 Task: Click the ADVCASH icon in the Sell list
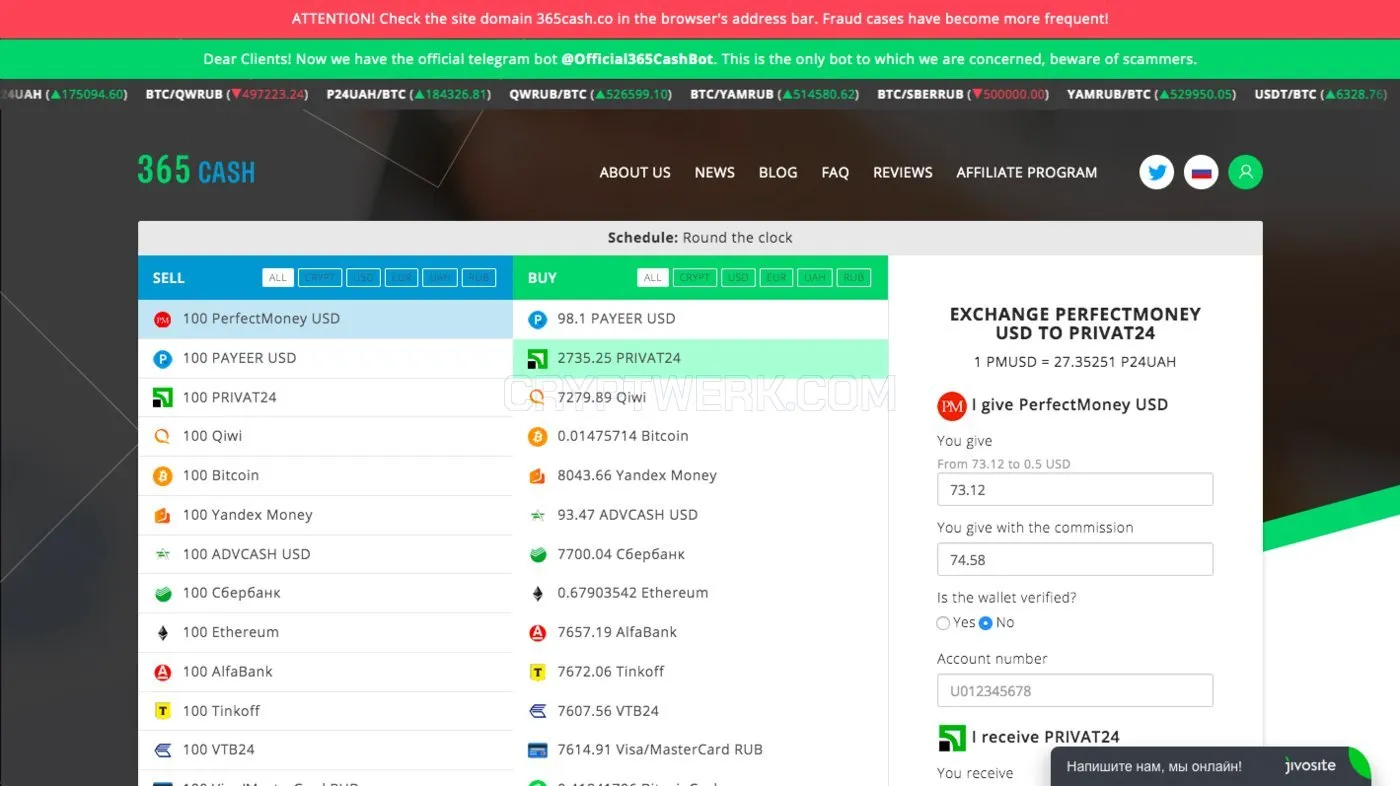[x=162, y=554]
